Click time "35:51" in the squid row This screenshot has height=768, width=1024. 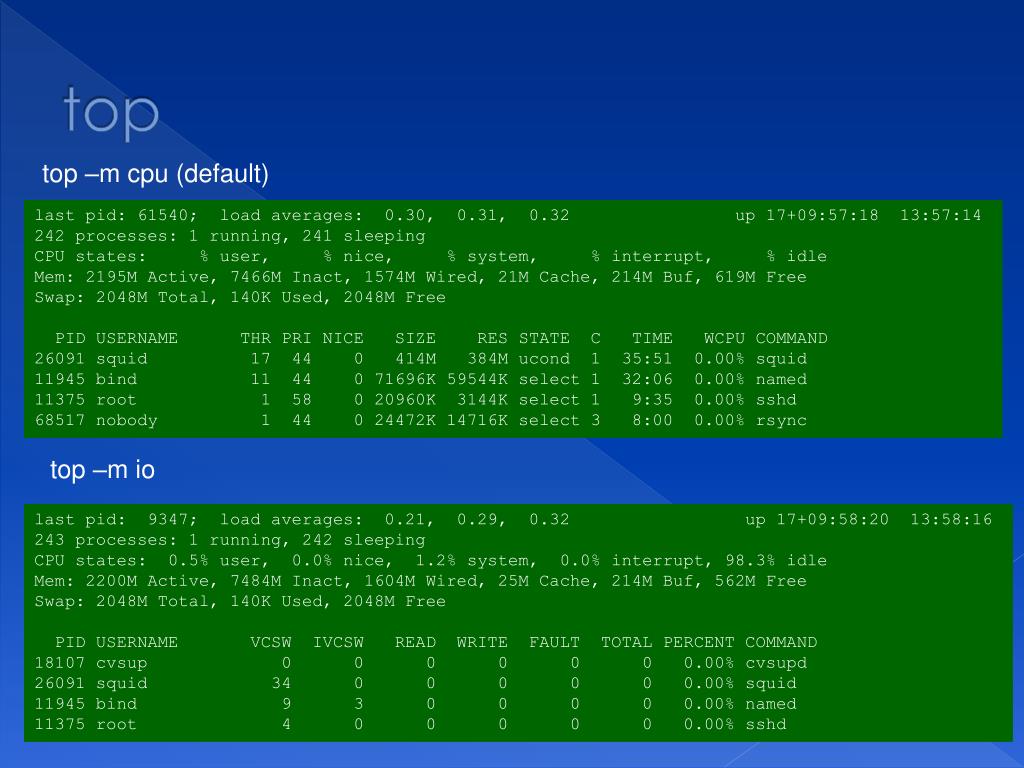[647, 359]
